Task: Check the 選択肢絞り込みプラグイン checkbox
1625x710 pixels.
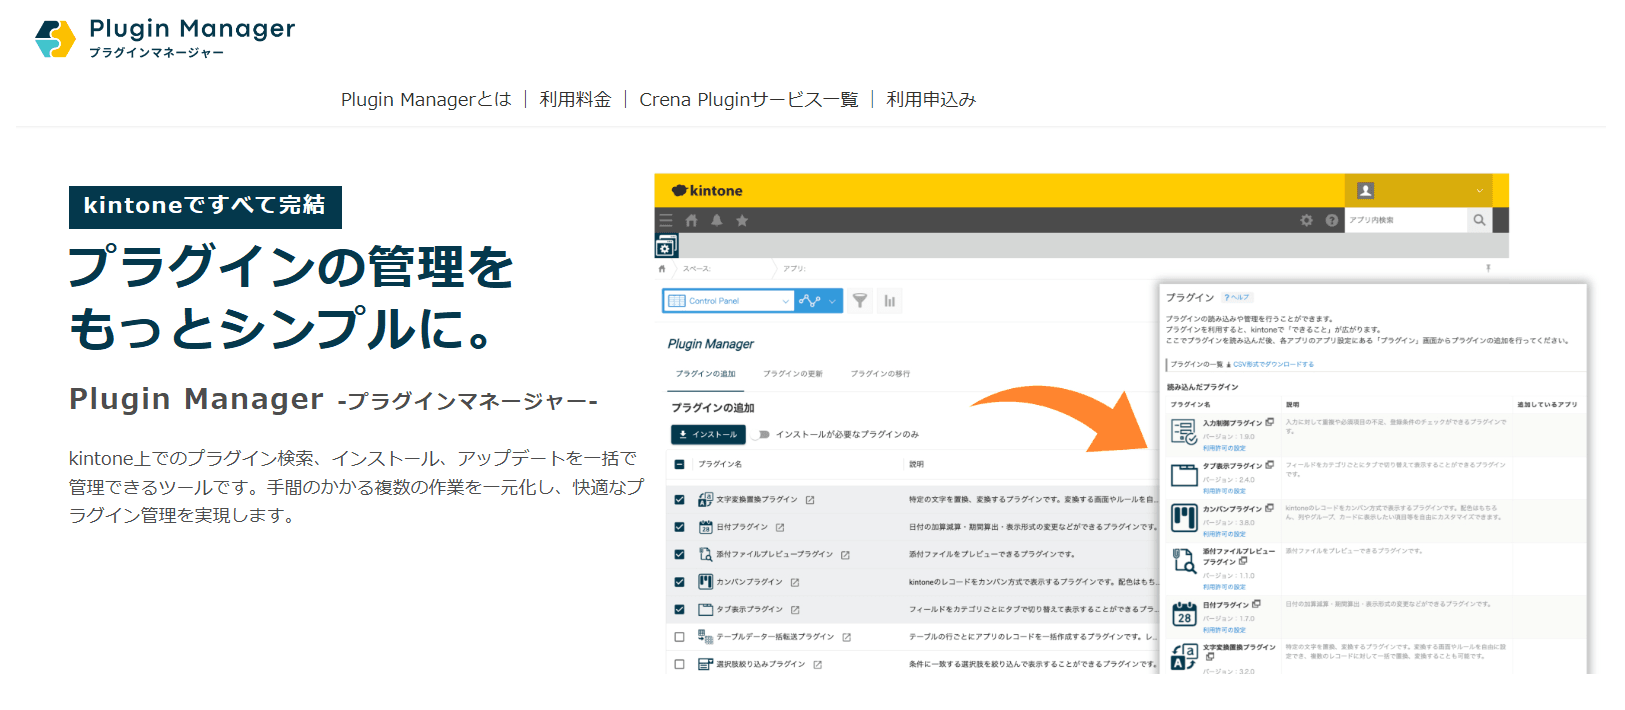Action: [680, 664]
